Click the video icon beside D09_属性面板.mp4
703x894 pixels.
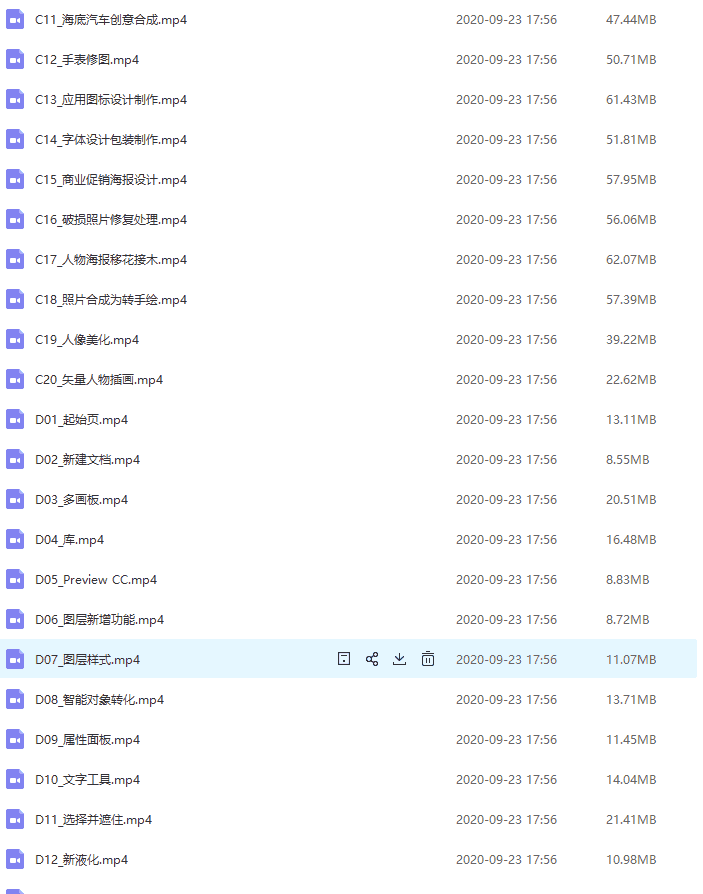tap(15, 739)
